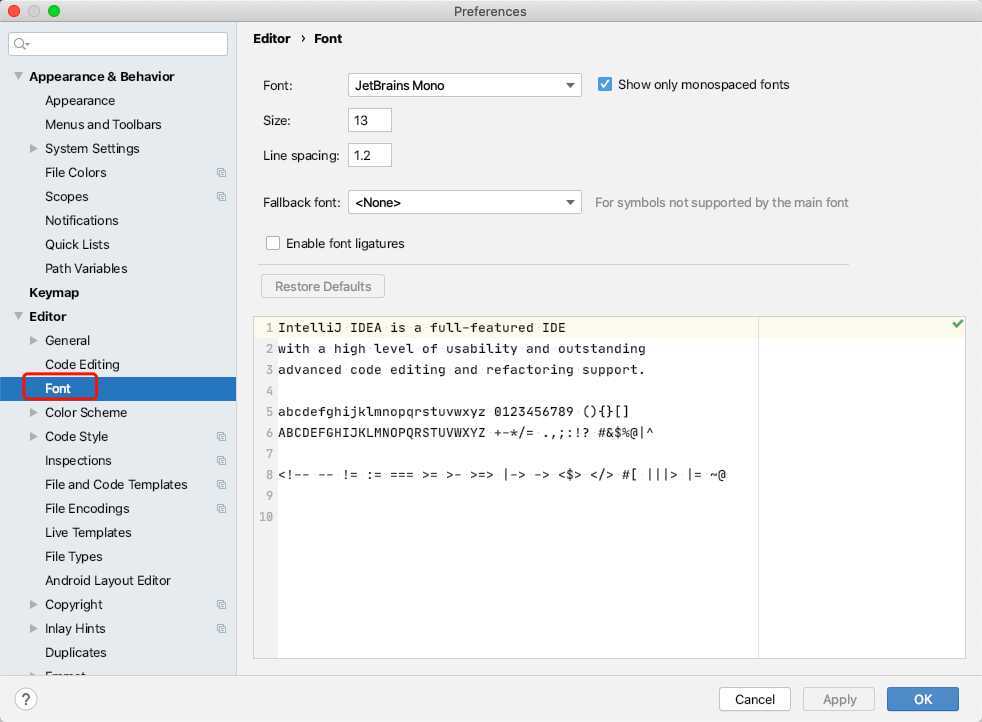Click the project-level icon beside Code Style
Viewport: 982px width, 722px height.
pos(221,436)
